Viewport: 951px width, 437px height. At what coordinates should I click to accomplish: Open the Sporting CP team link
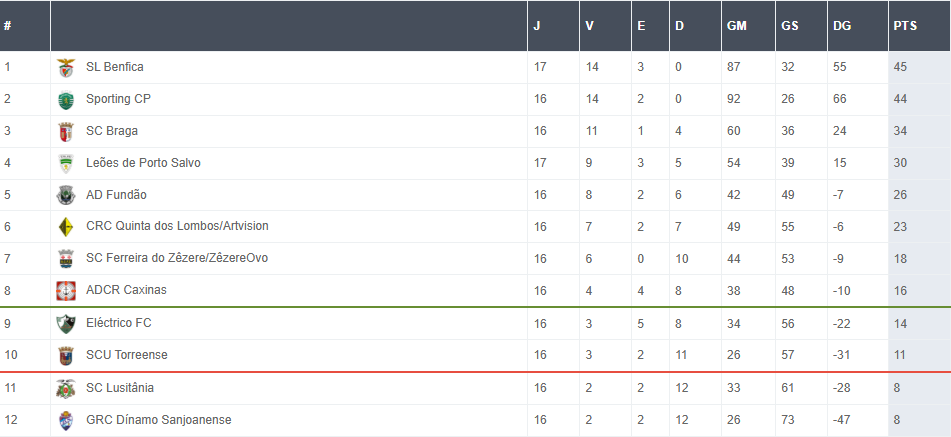point(118,99)
